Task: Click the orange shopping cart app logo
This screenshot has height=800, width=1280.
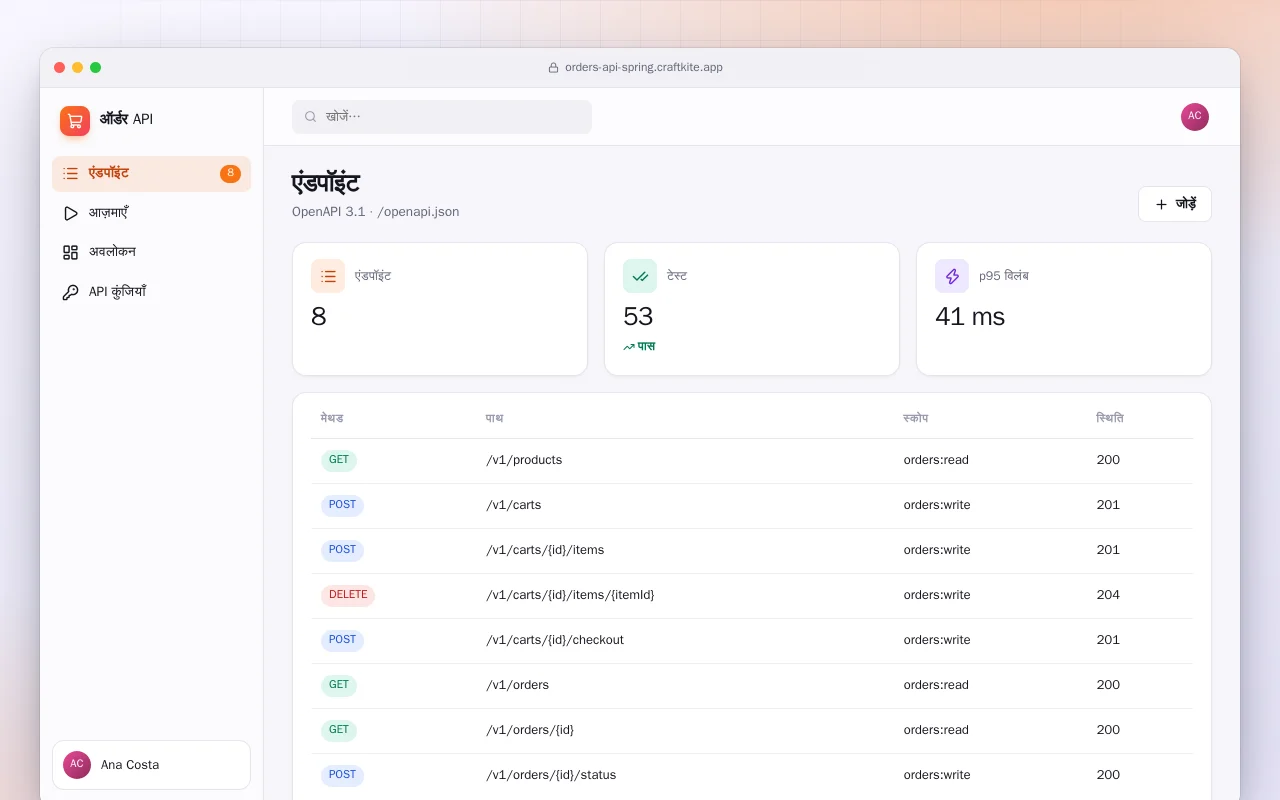Action: coord(75,121)
